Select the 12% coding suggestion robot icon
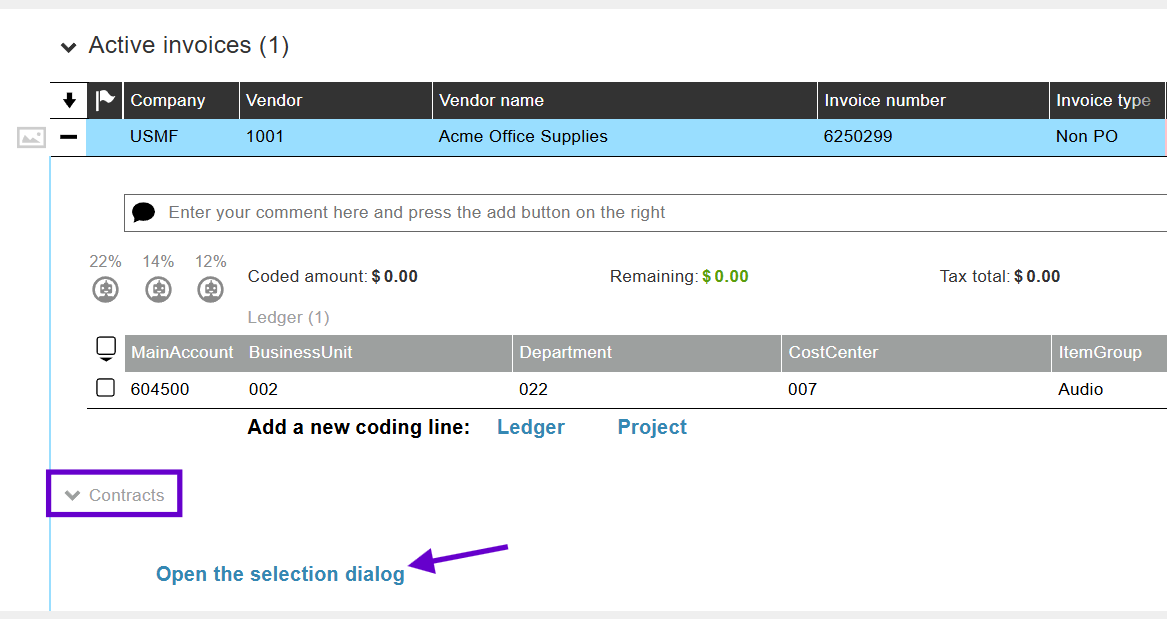 [211, 289]
